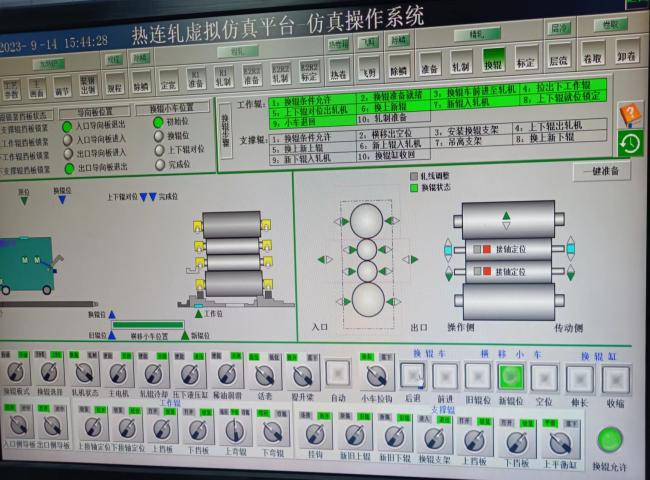Click the 卸卷 button at top right
650x480 pixels.
(x=627, y=57)
